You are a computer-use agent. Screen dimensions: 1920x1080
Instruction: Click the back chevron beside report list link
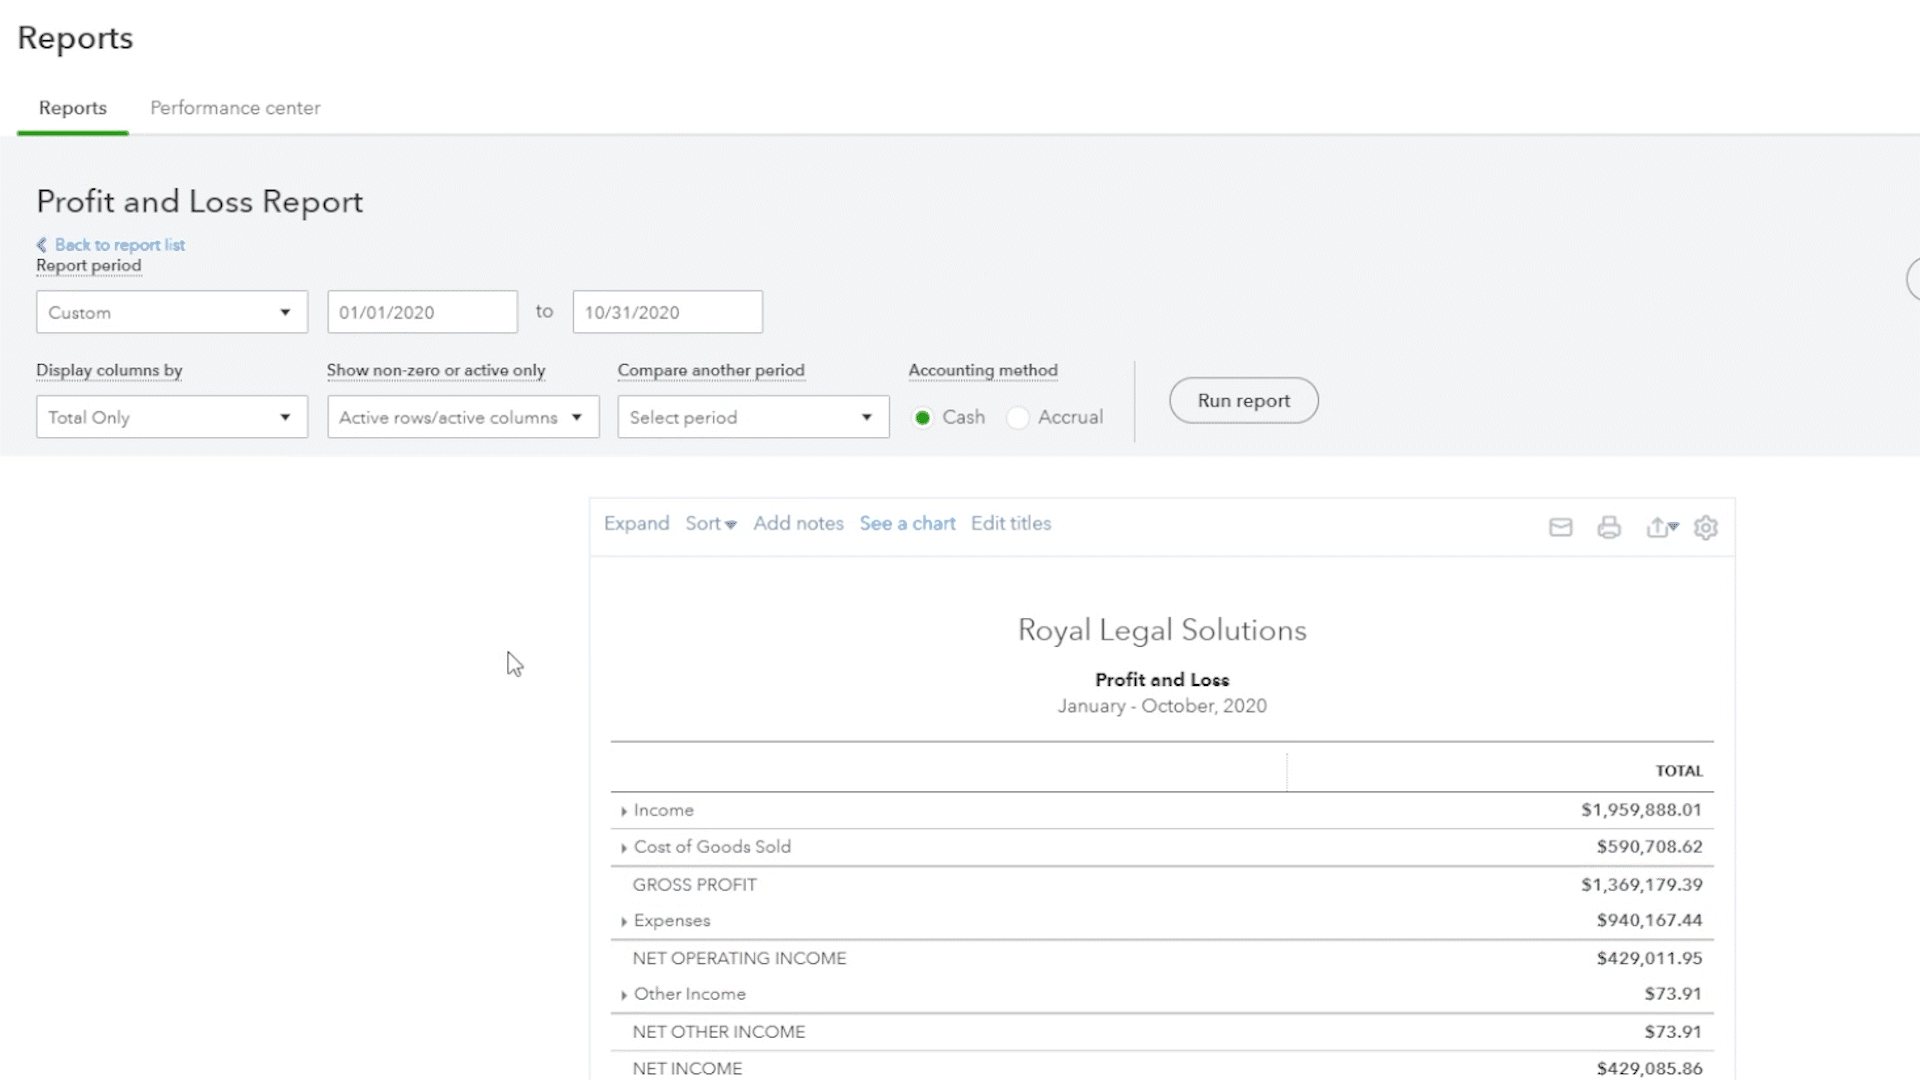point(42,244)
